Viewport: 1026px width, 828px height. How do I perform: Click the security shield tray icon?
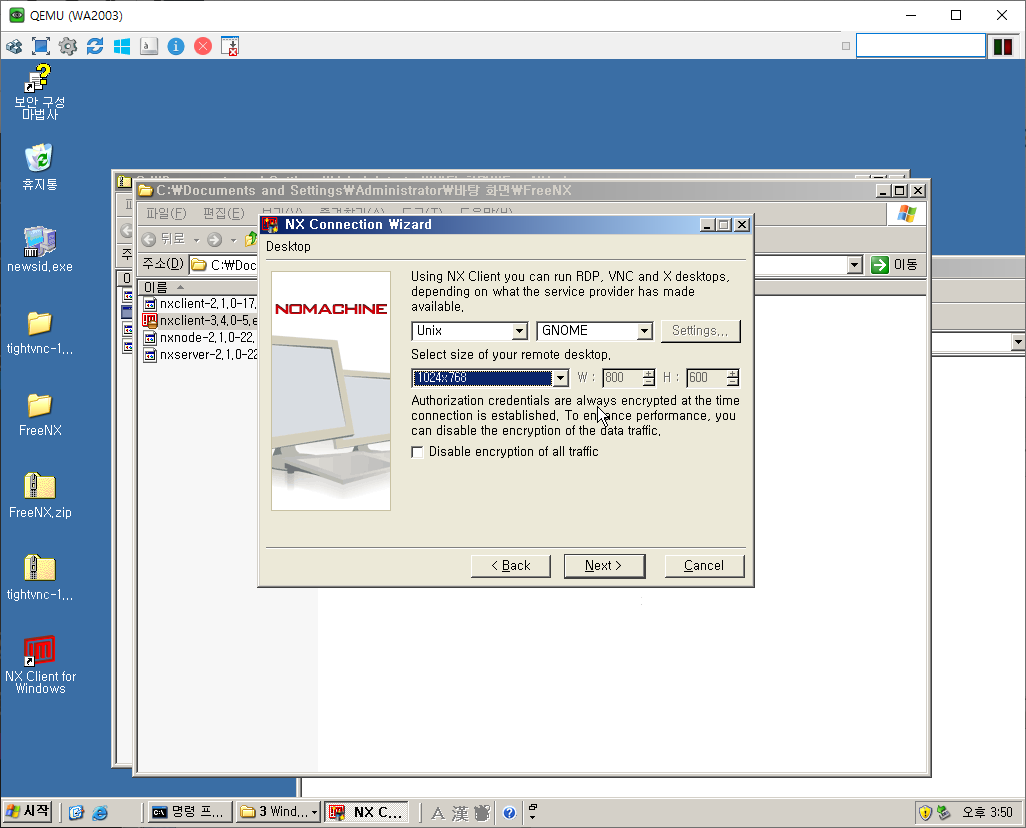click(x=925, y=813)
